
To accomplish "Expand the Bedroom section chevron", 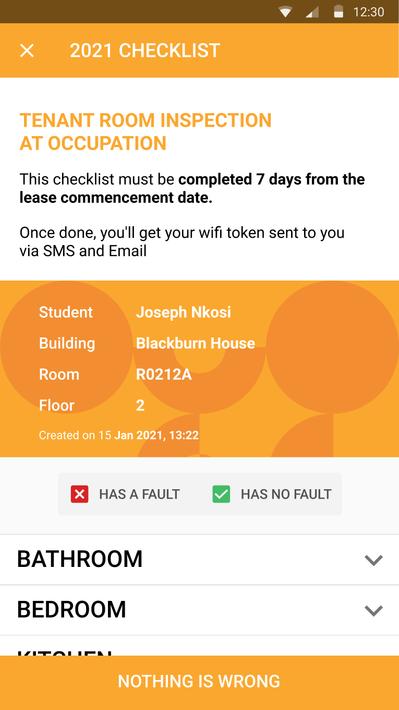I will click(374, 610).
